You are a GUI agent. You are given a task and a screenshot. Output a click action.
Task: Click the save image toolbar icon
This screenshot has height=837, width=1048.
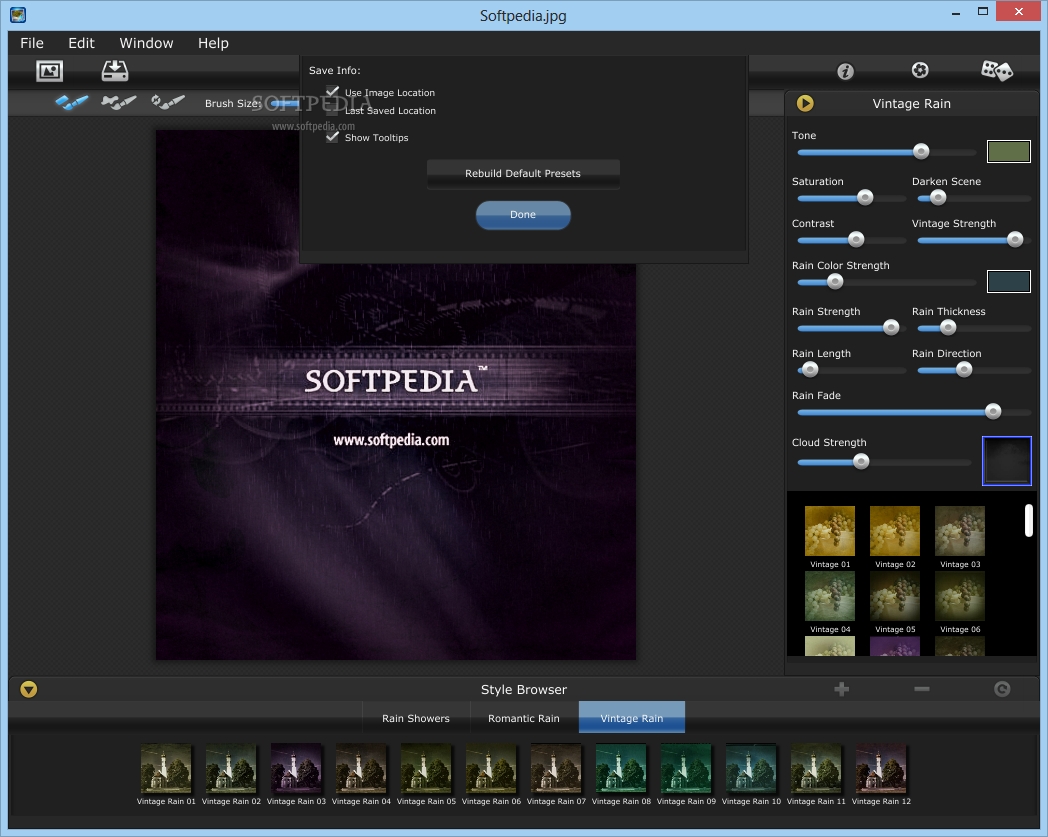tap(115, 71)
